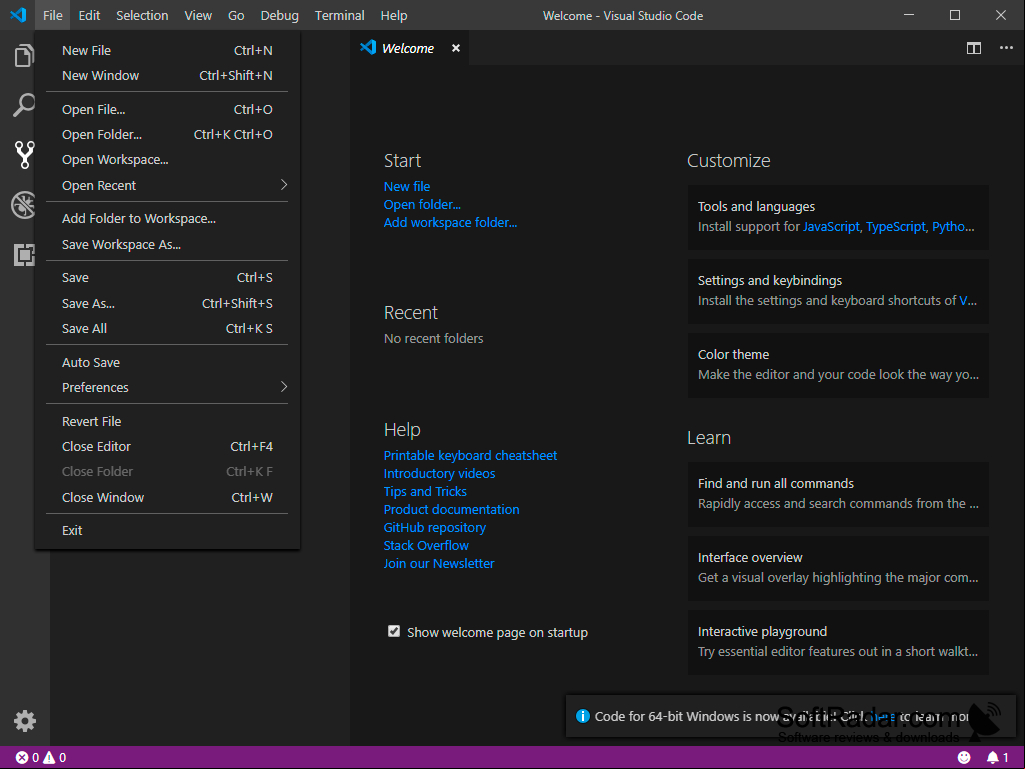Viewport: 1025px width, 769px height.
Task: Click Exit in the File menu
Action: 167,530
